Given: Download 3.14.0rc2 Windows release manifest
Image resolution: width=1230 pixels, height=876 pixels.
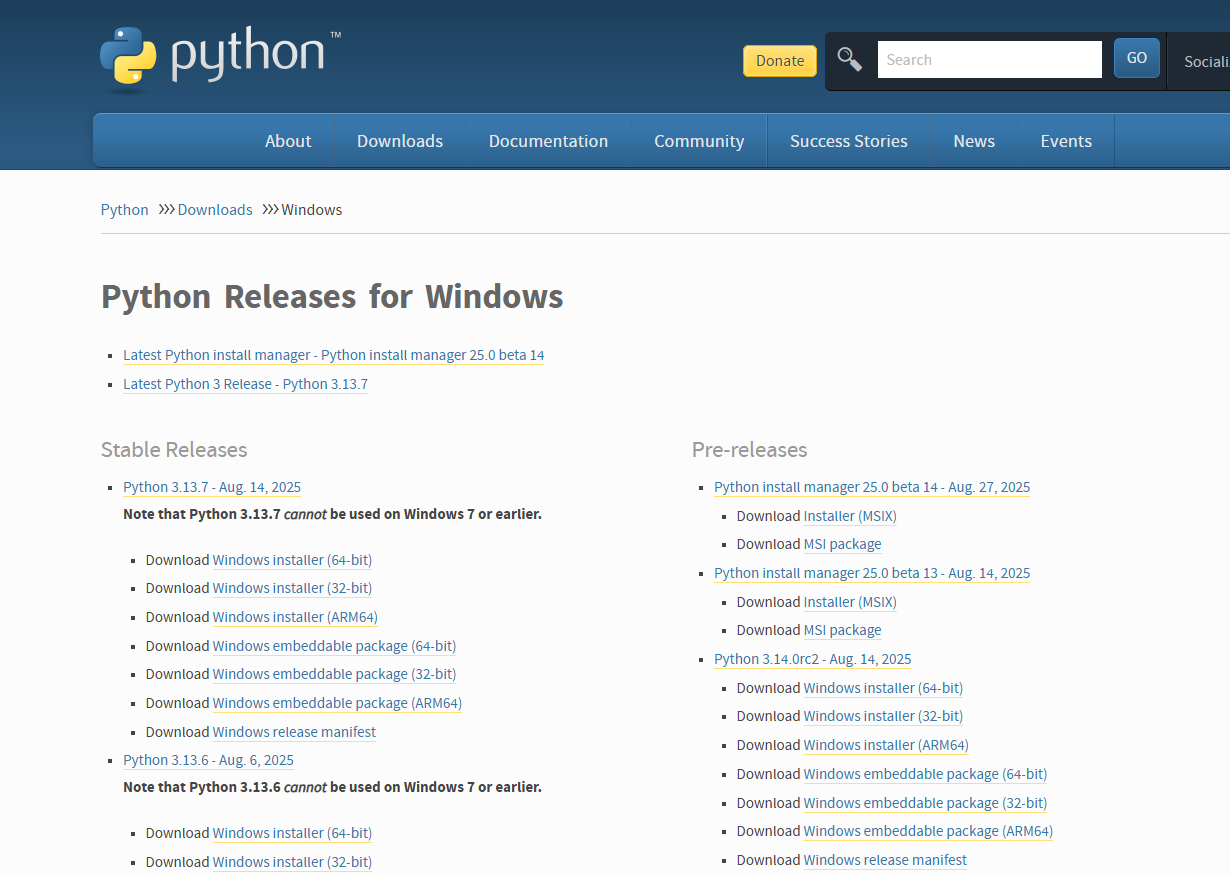Looking at the screenshot, I should 885,860.
